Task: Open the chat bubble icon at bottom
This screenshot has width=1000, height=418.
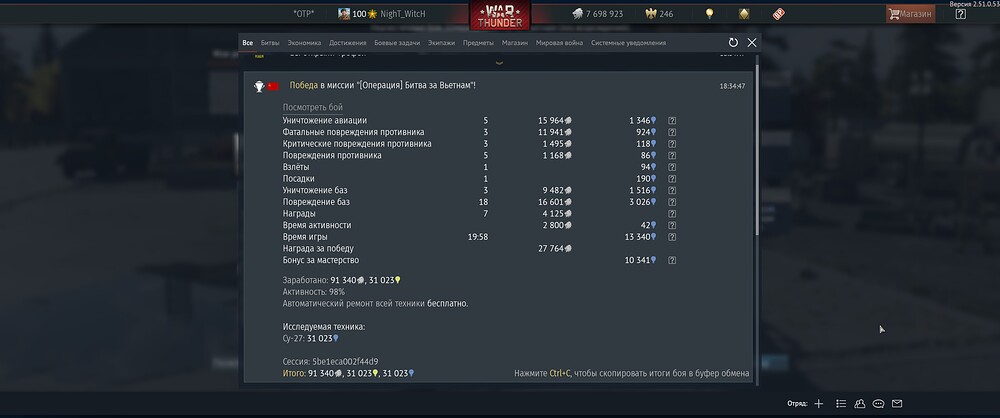Action: (878, 403)
